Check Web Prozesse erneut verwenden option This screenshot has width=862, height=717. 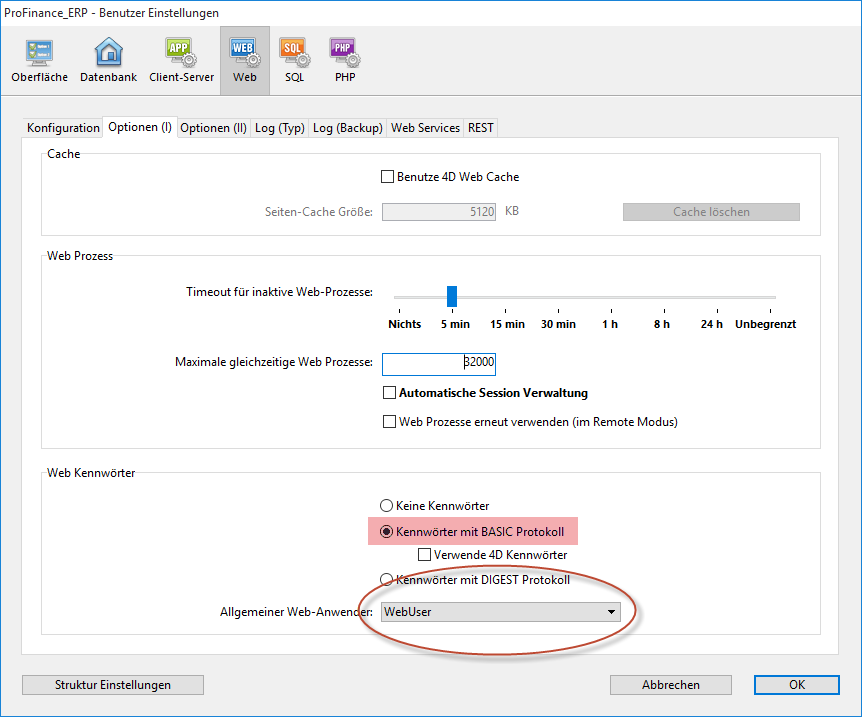coord(391,422)
